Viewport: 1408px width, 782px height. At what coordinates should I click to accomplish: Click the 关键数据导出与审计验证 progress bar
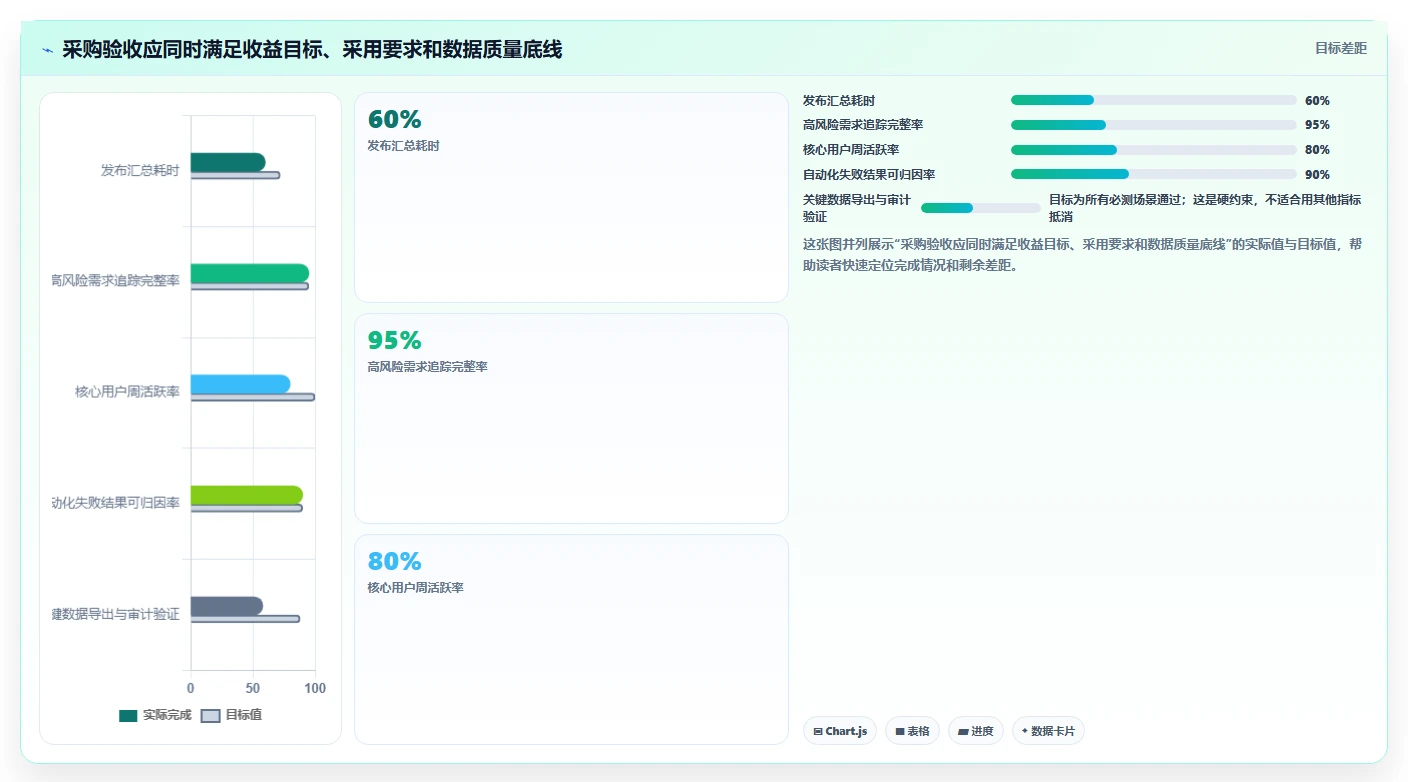(981, 208)
